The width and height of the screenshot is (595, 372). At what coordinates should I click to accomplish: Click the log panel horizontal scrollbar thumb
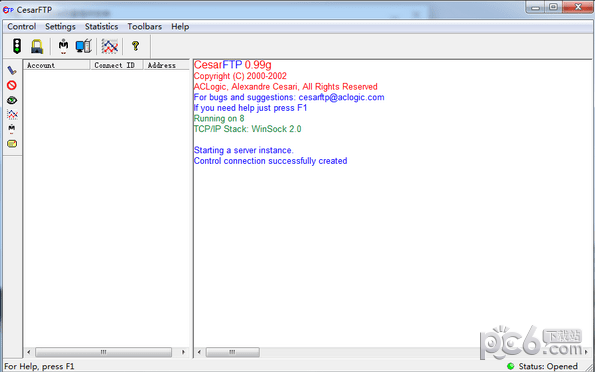tap(233, 352)
